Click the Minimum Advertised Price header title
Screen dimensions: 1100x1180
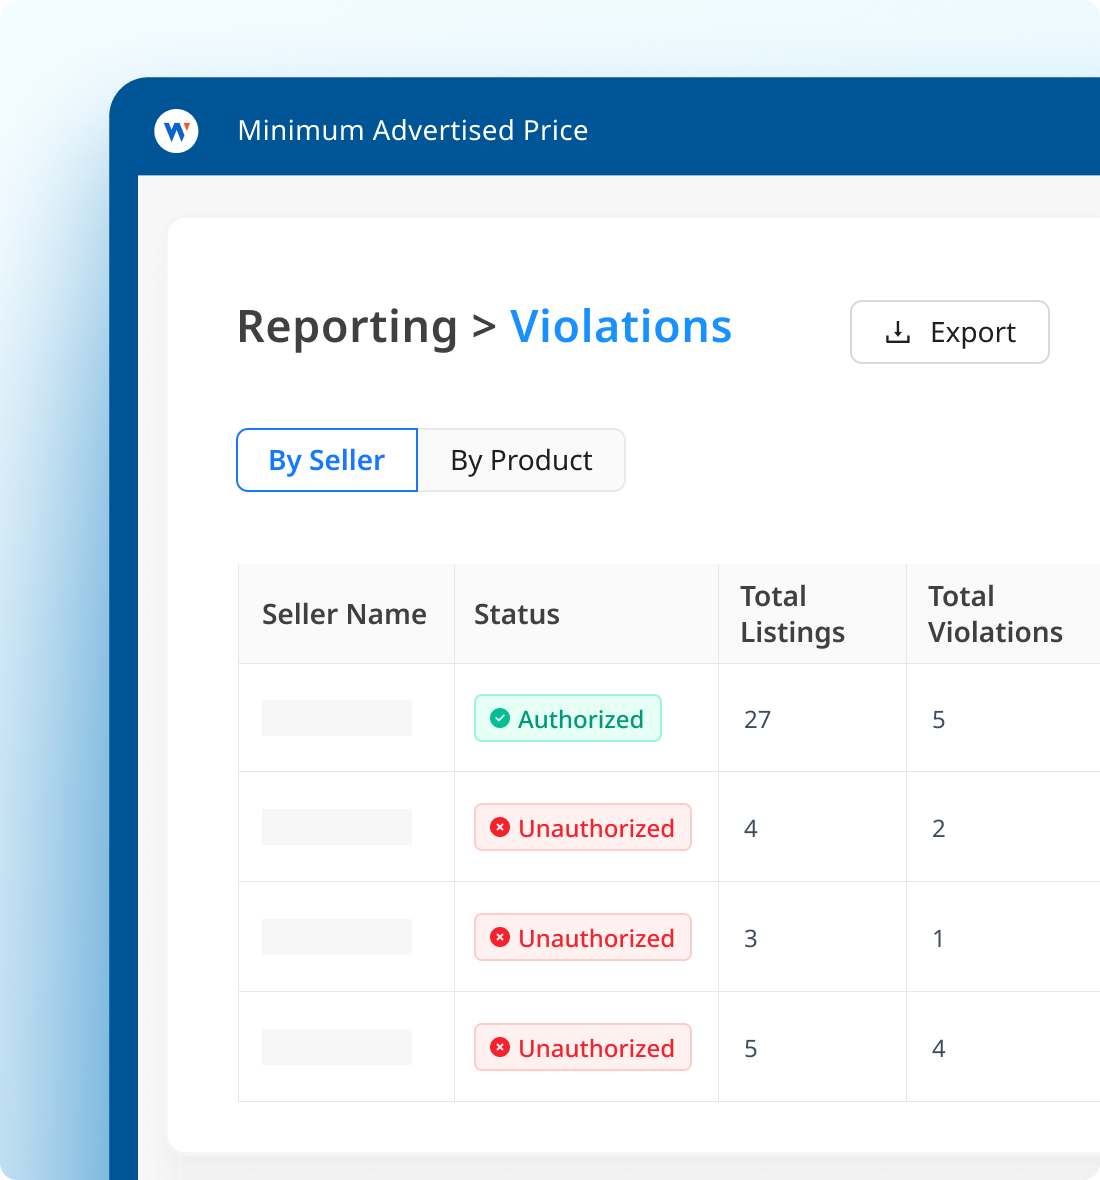(412, 130)
